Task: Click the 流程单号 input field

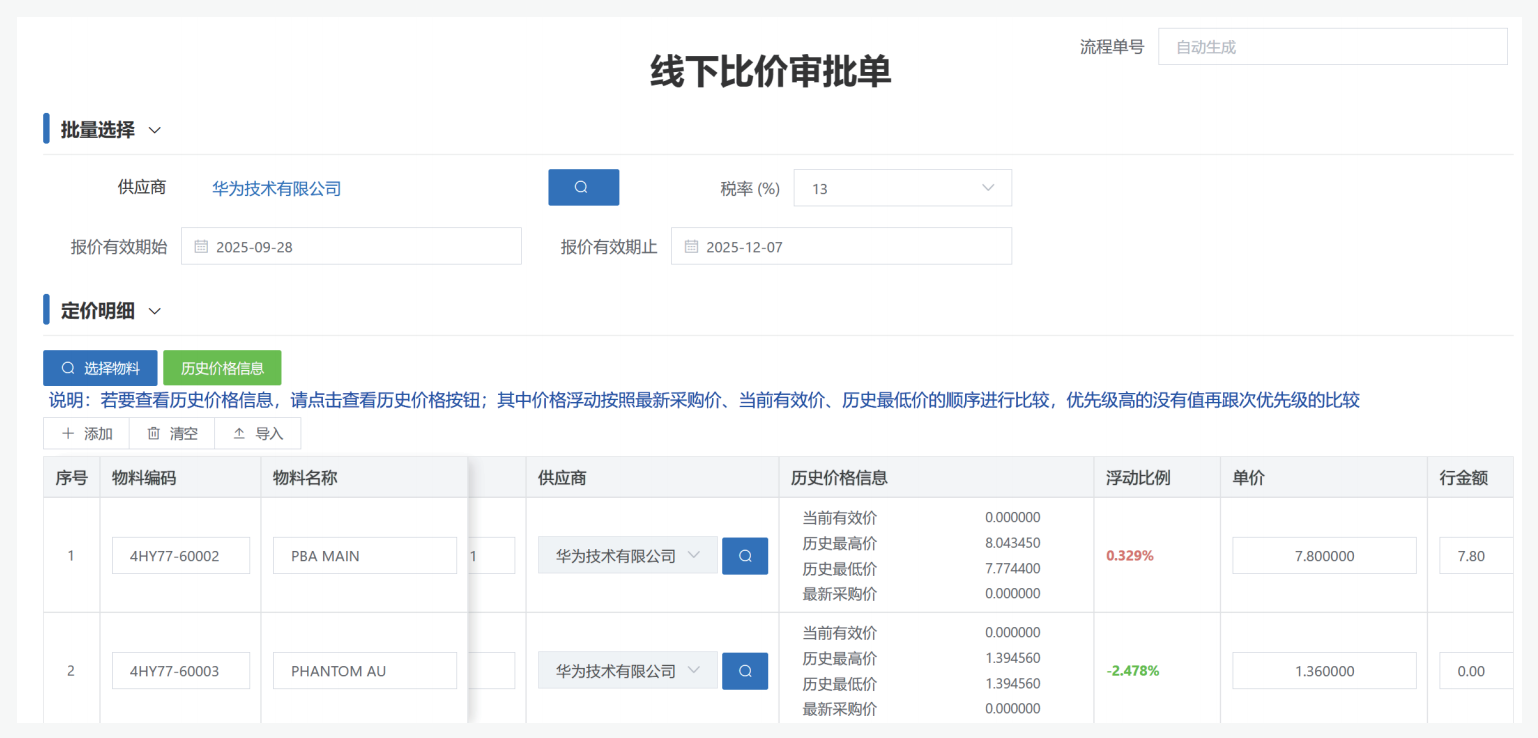Action: (1332, 47)
